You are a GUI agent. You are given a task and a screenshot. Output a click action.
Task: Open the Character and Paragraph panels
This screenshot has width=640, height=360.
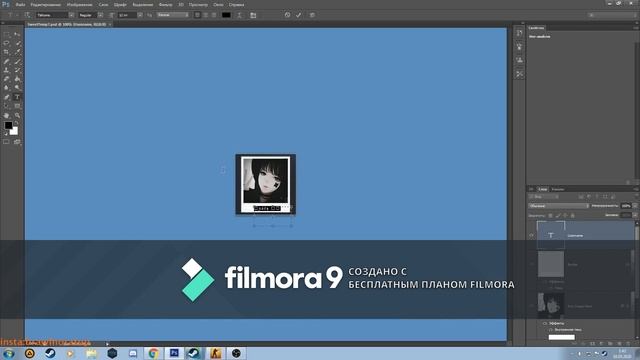pos(253,15)
